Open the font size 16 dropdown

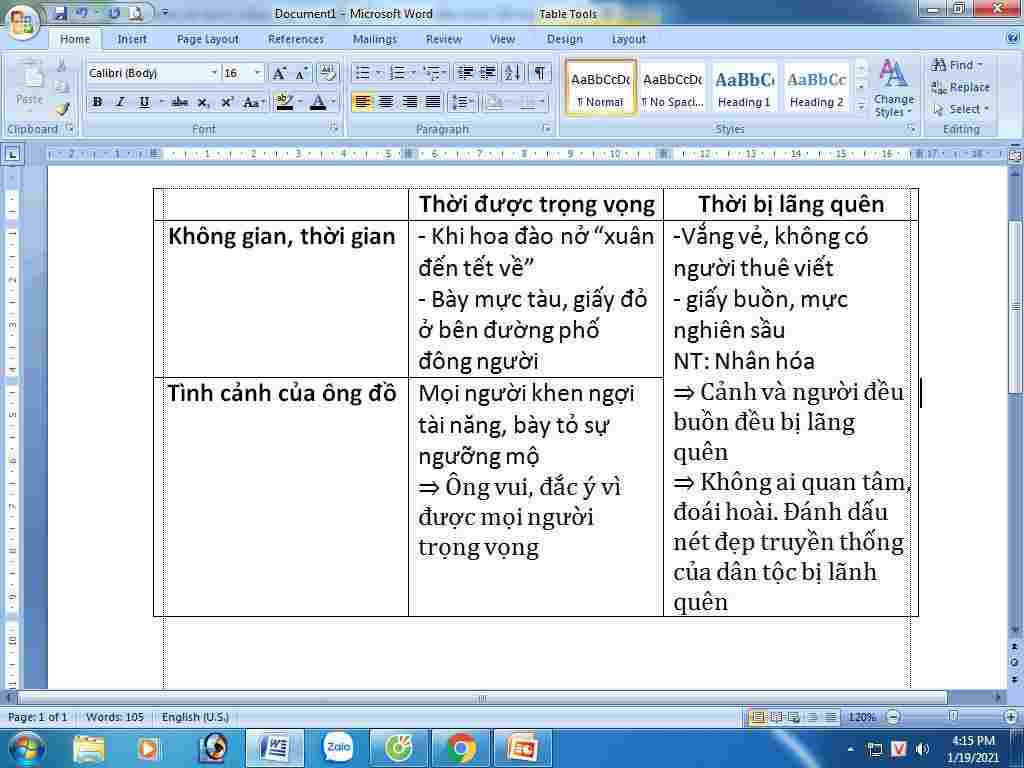point(257,73)
